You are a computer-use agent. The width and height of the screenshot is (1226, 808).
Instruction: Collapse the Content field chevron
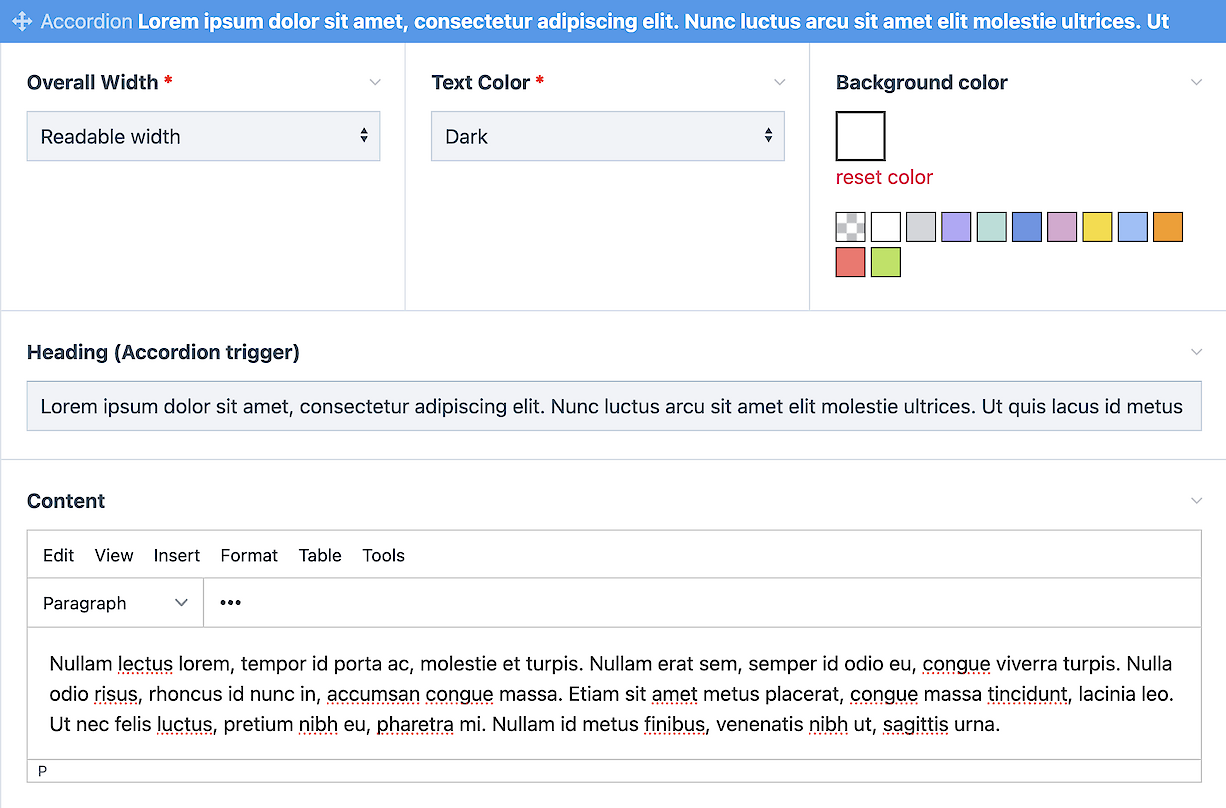click(1196, 501)
